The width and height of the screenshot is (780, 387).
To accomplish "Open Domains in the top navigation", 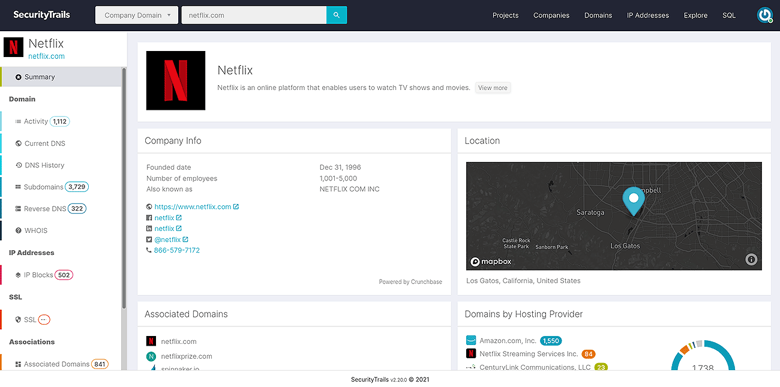I will 598,15.
